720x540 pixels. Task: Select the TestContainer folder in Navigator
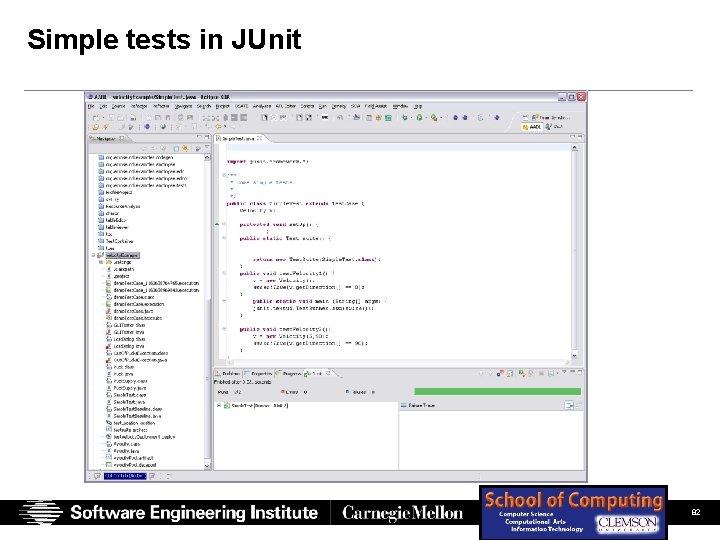[x=119, y=241]
